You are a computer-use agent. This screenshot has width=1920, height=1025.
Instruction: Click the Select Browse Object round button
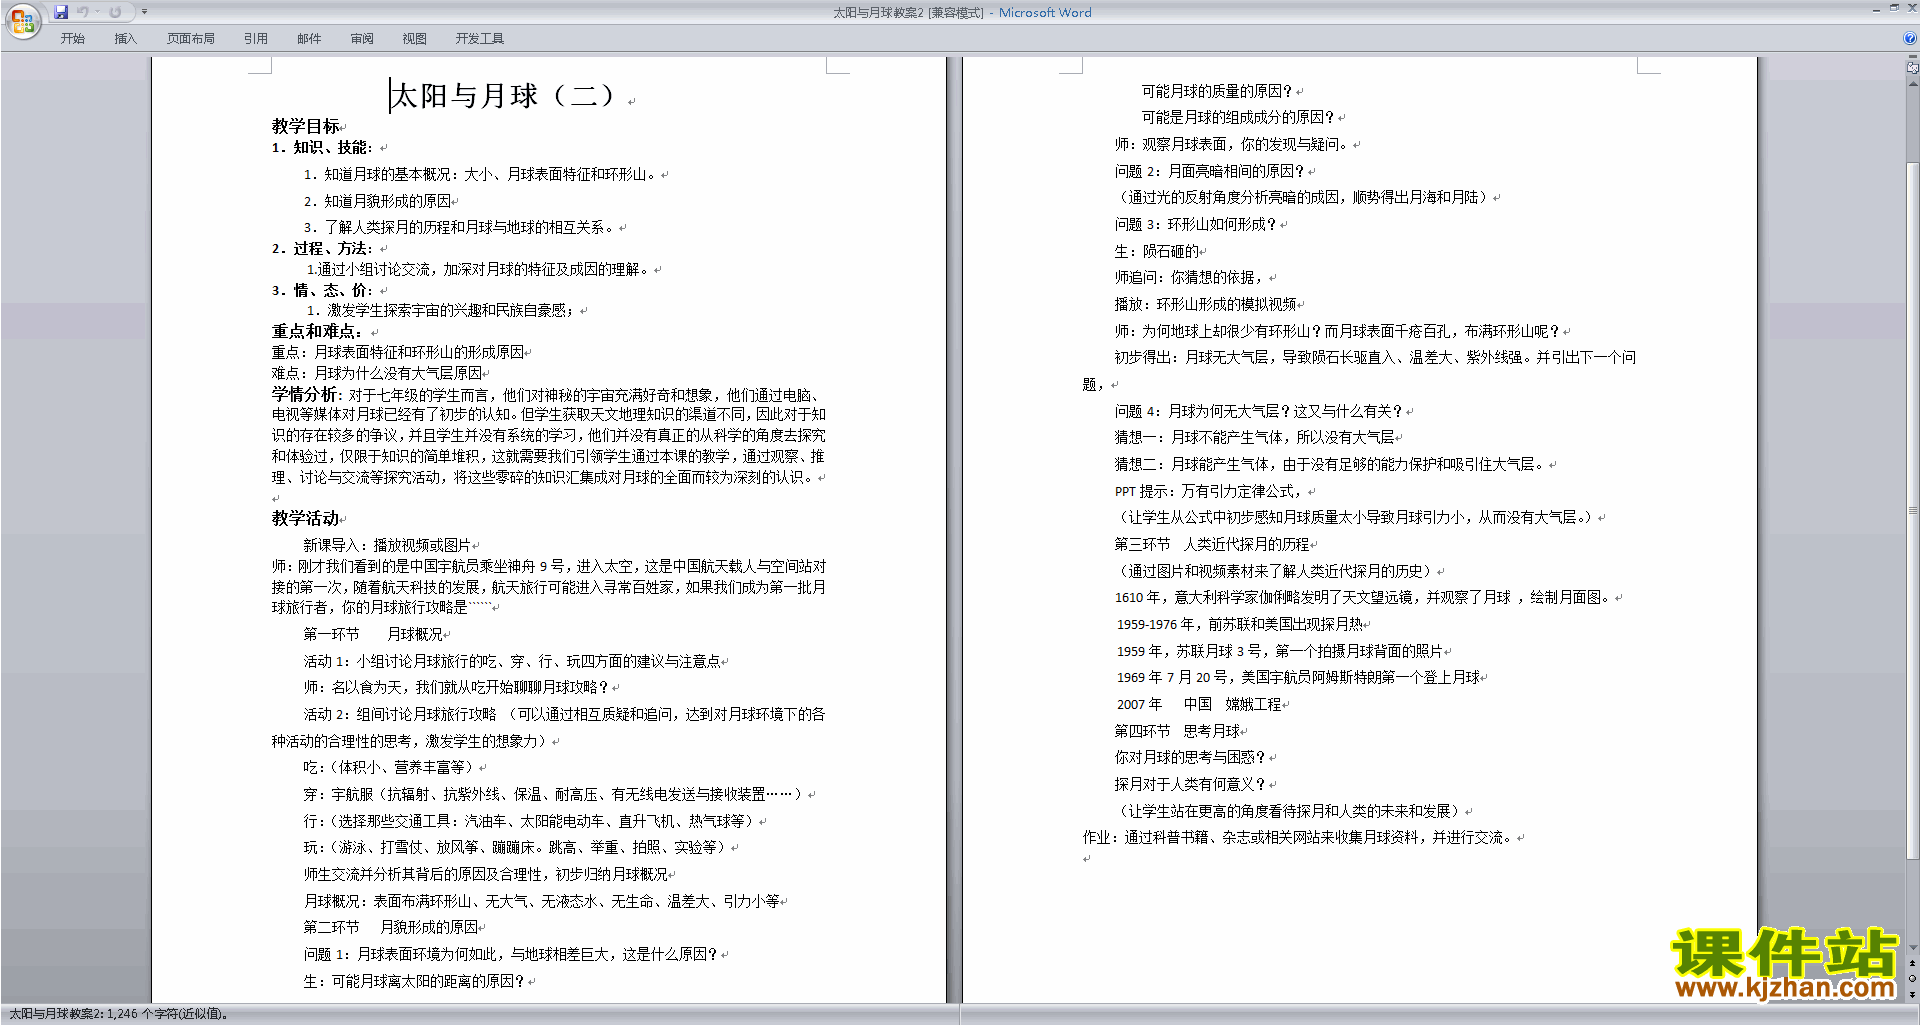pyautogui.click(x=1913, y=978)
